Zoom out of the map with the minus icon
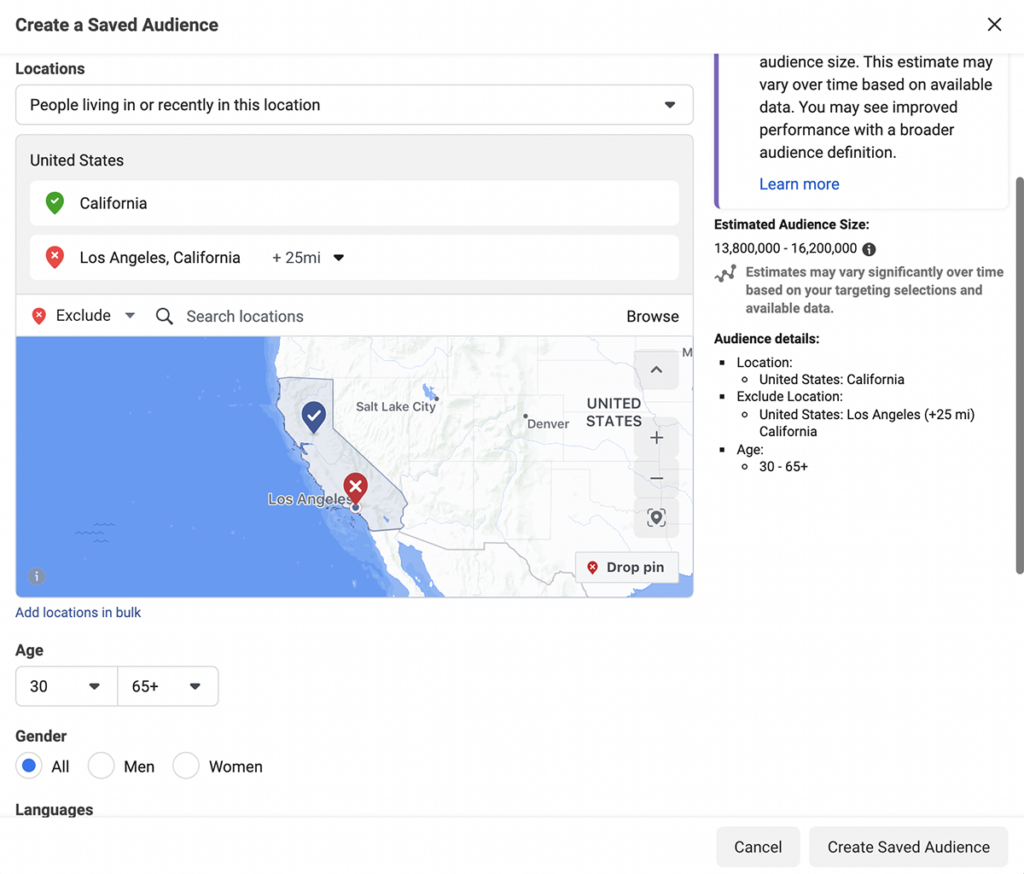This screenshot has width=1024, height=874. pos(656,478)
